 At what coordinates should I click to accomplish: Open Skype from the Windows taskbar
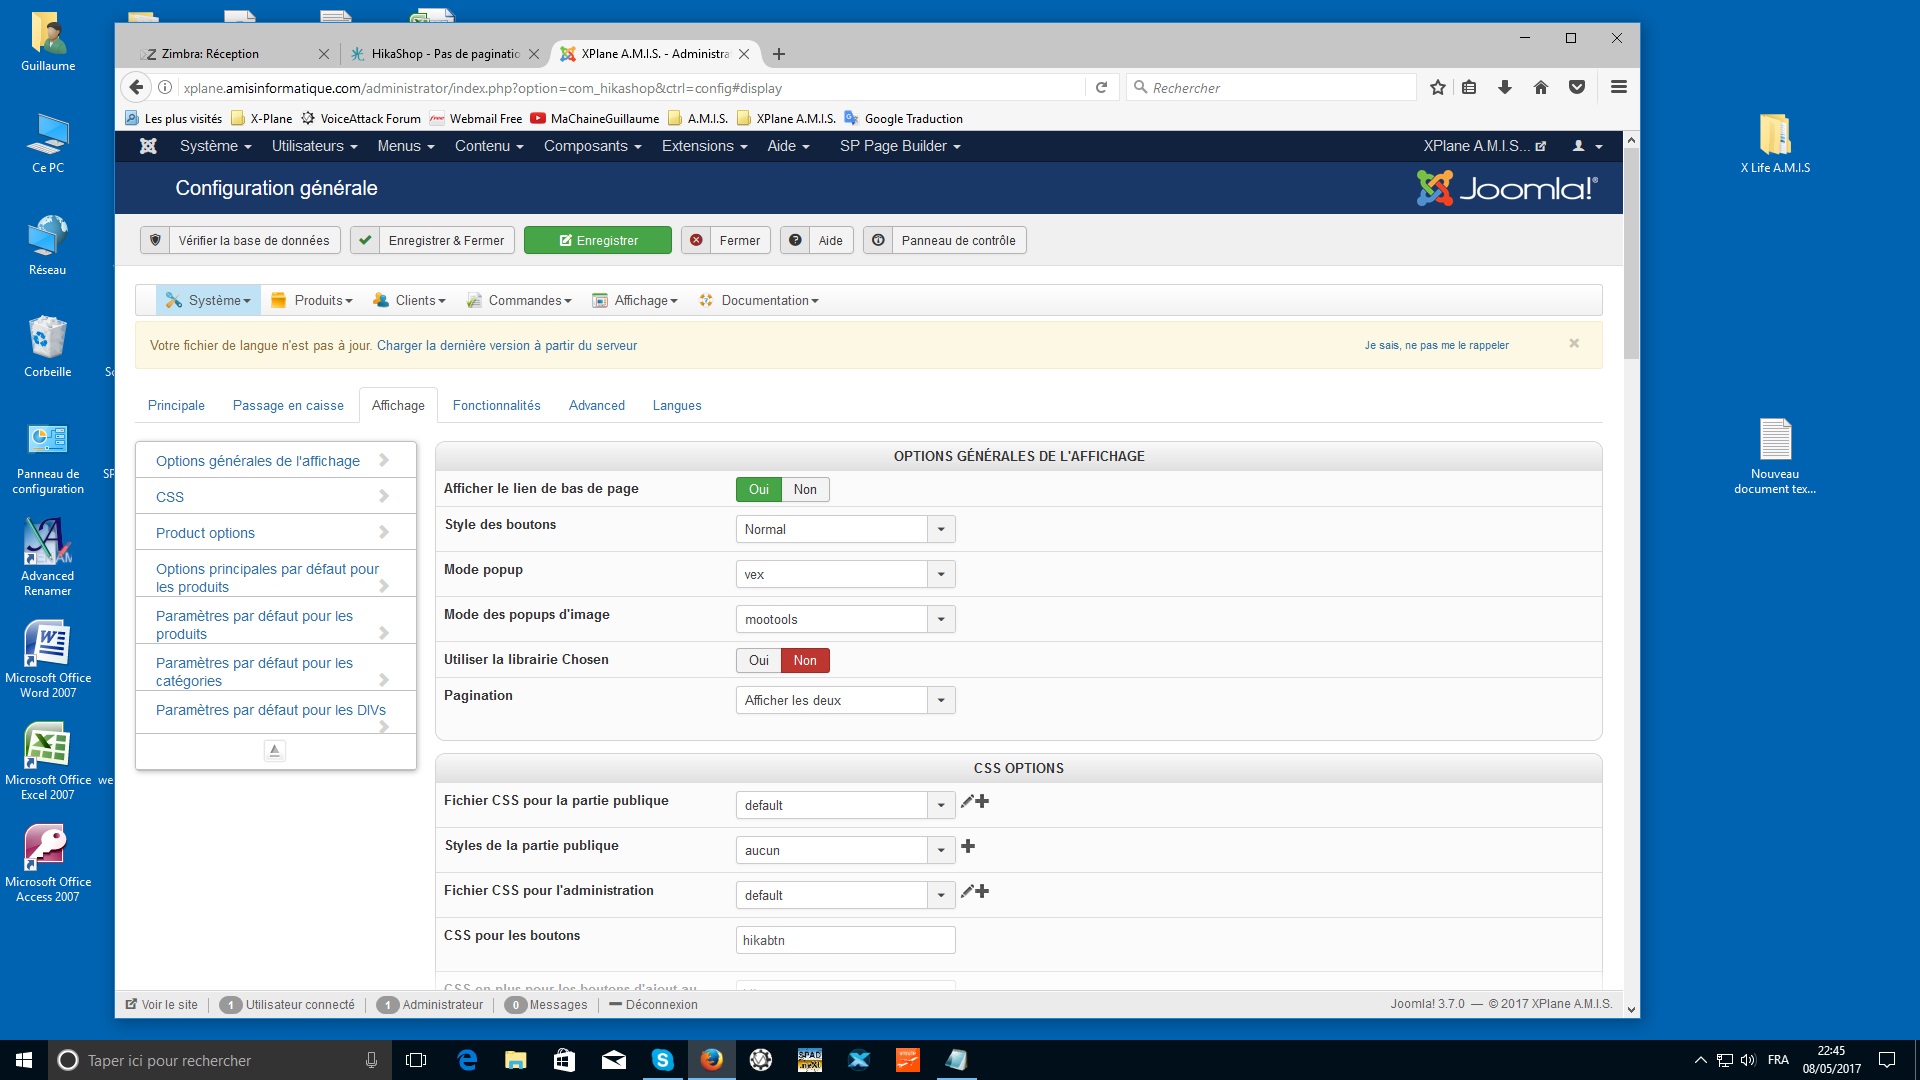662,1060
